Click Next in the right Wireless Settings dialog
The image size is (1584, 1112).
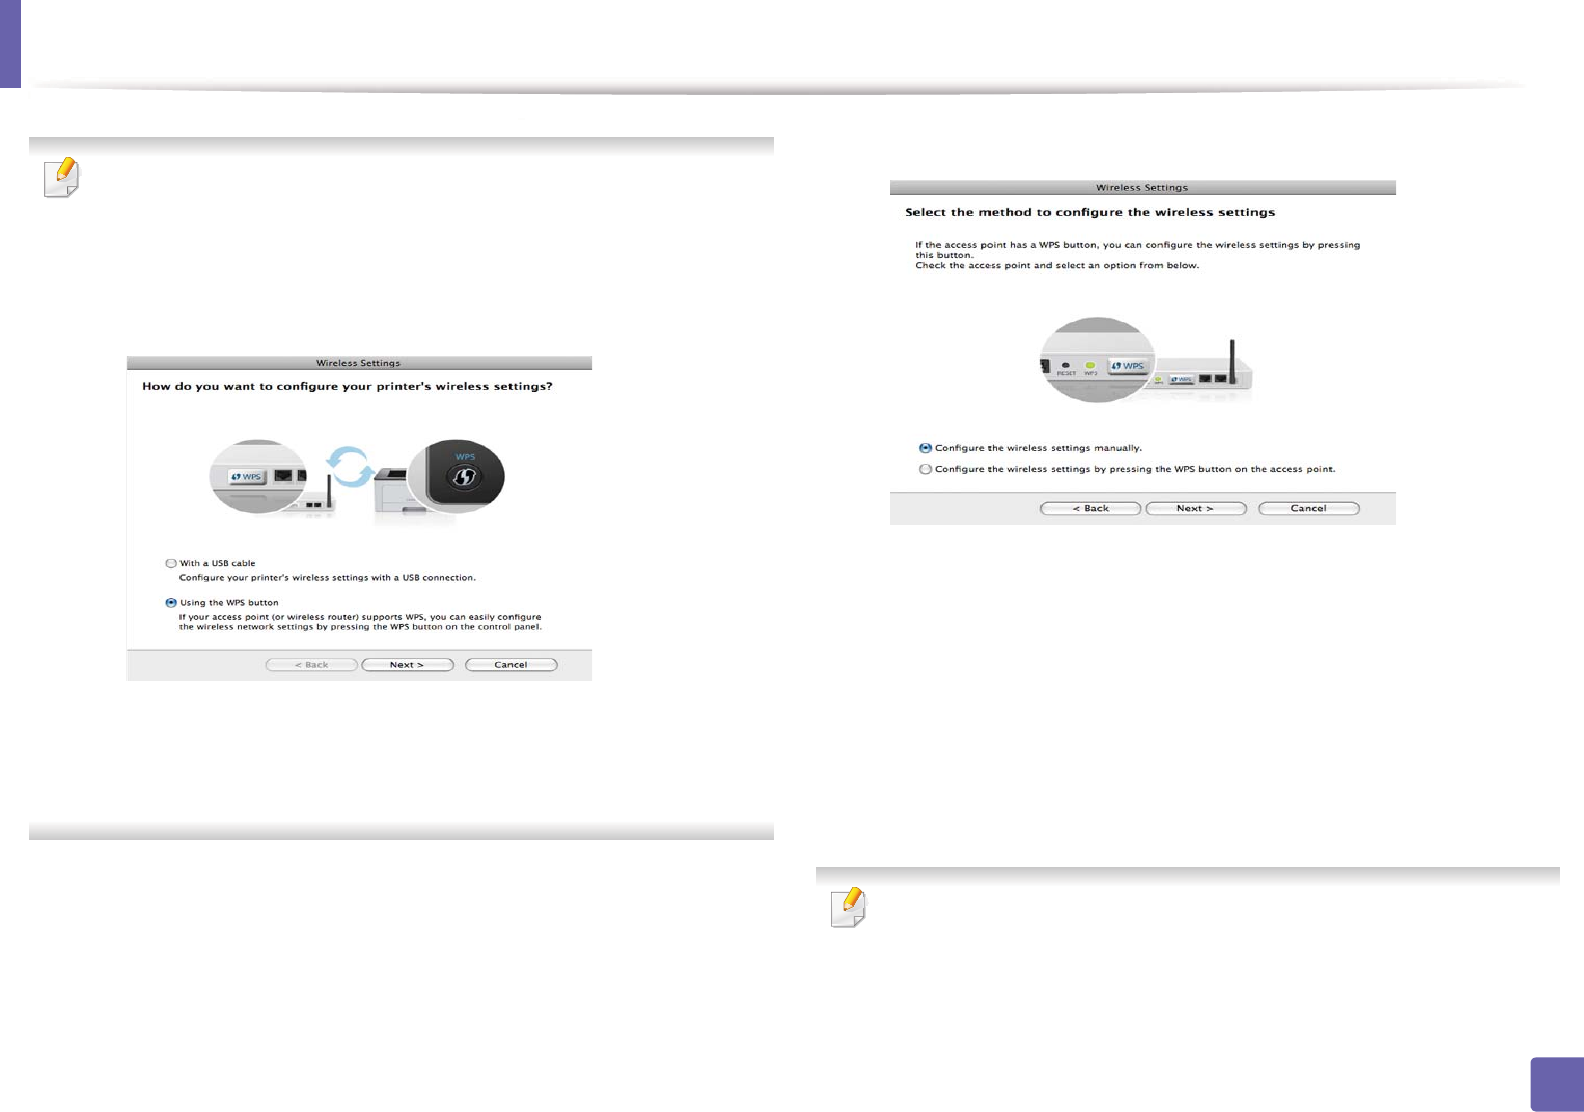pyautogui.click(x=1196, y=509)
